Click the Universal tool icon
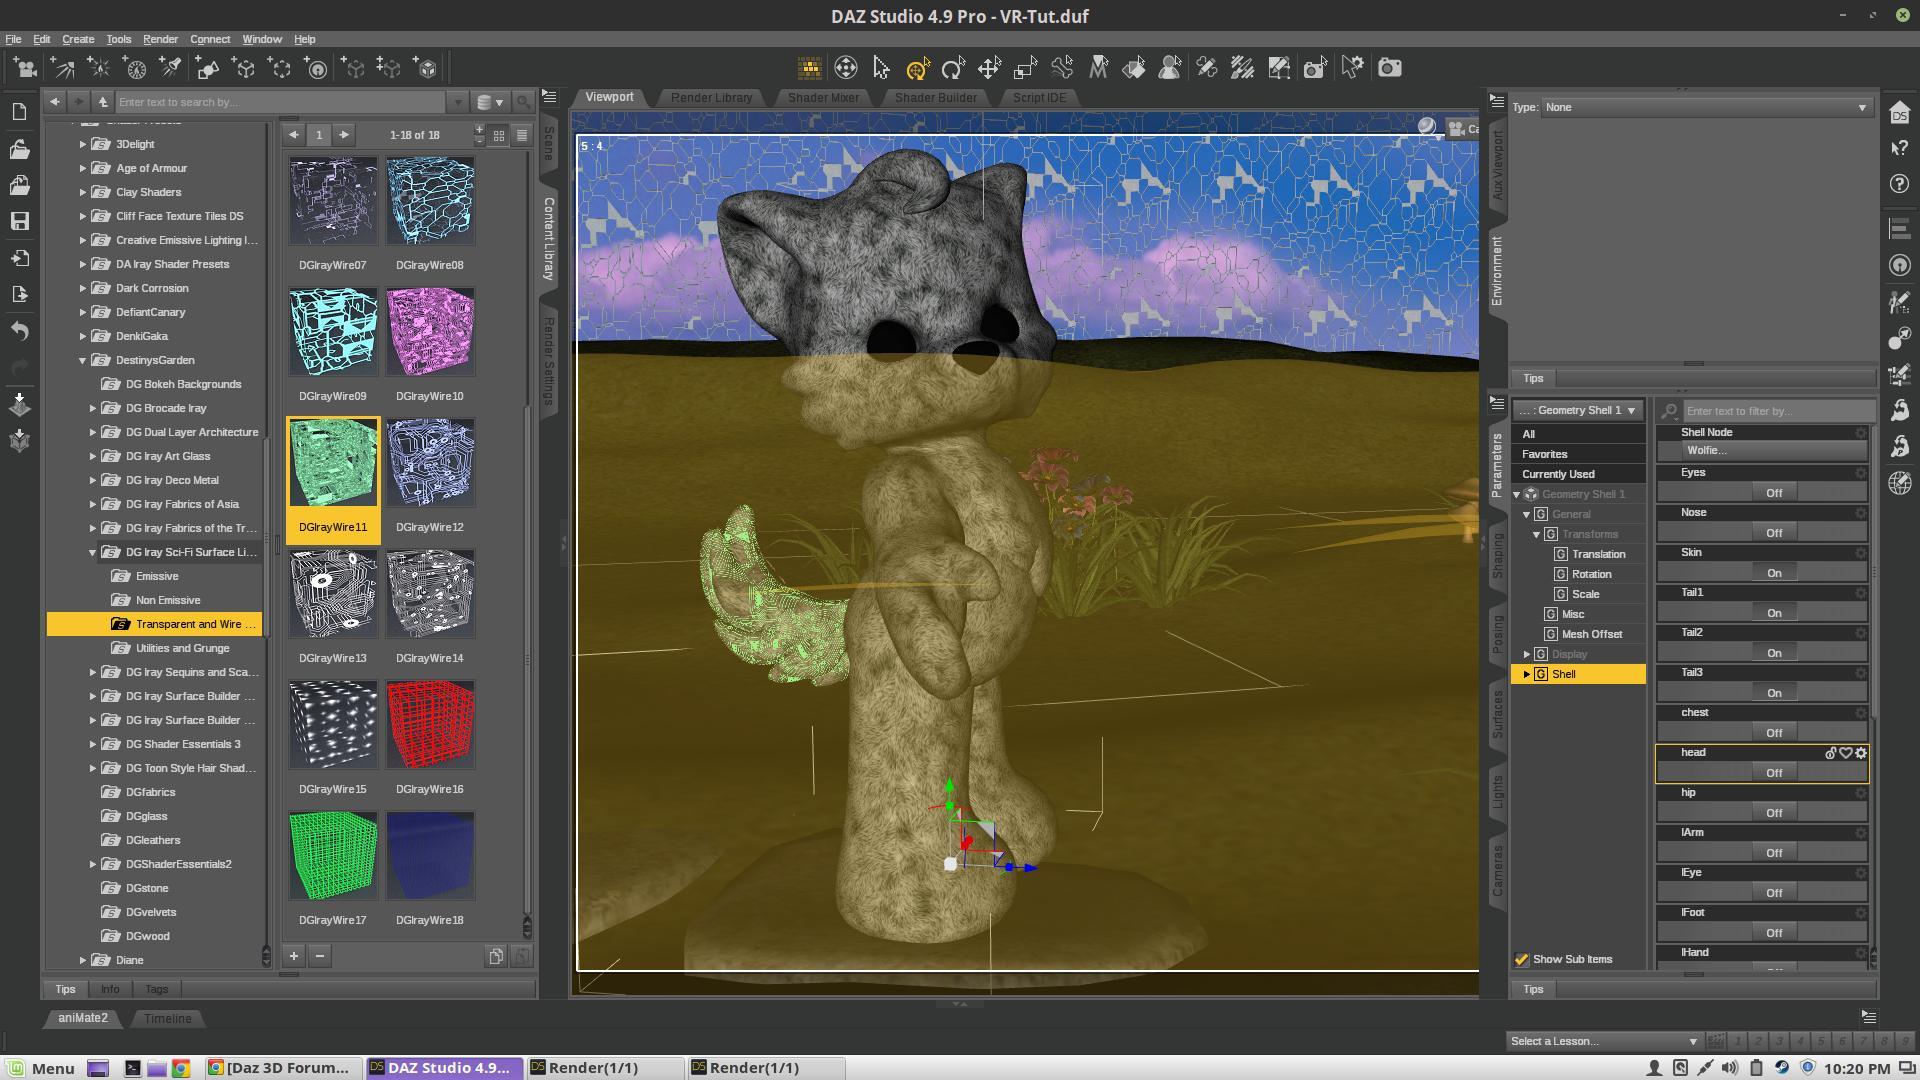 (917, 68)
